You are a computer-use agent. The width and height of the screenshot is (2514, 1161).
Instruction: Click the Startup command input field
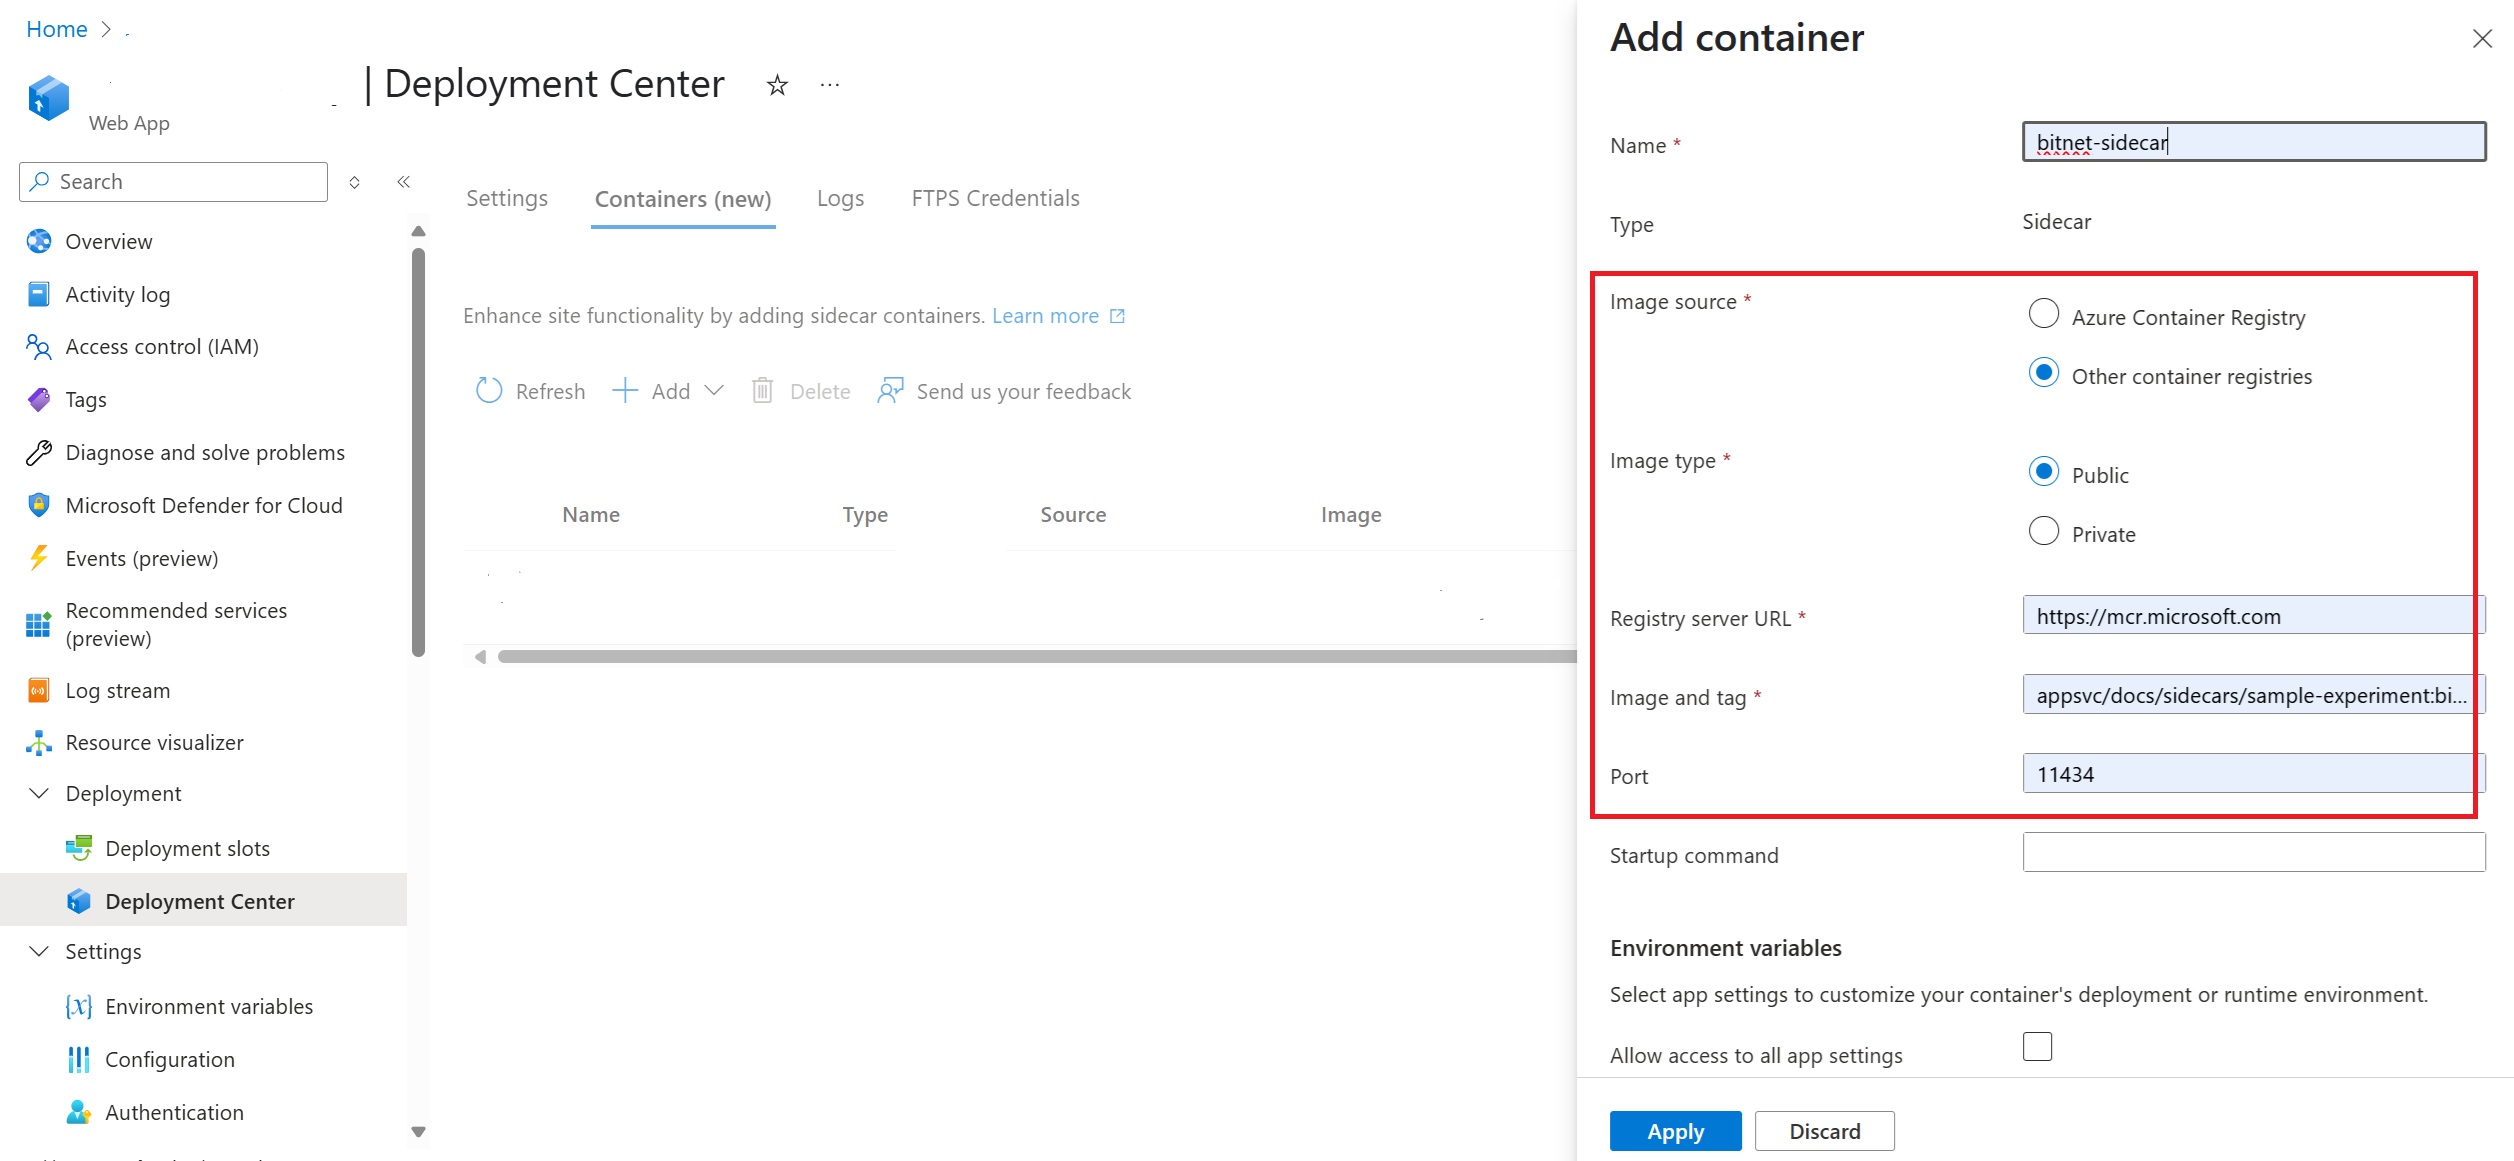click(2253, 853)
